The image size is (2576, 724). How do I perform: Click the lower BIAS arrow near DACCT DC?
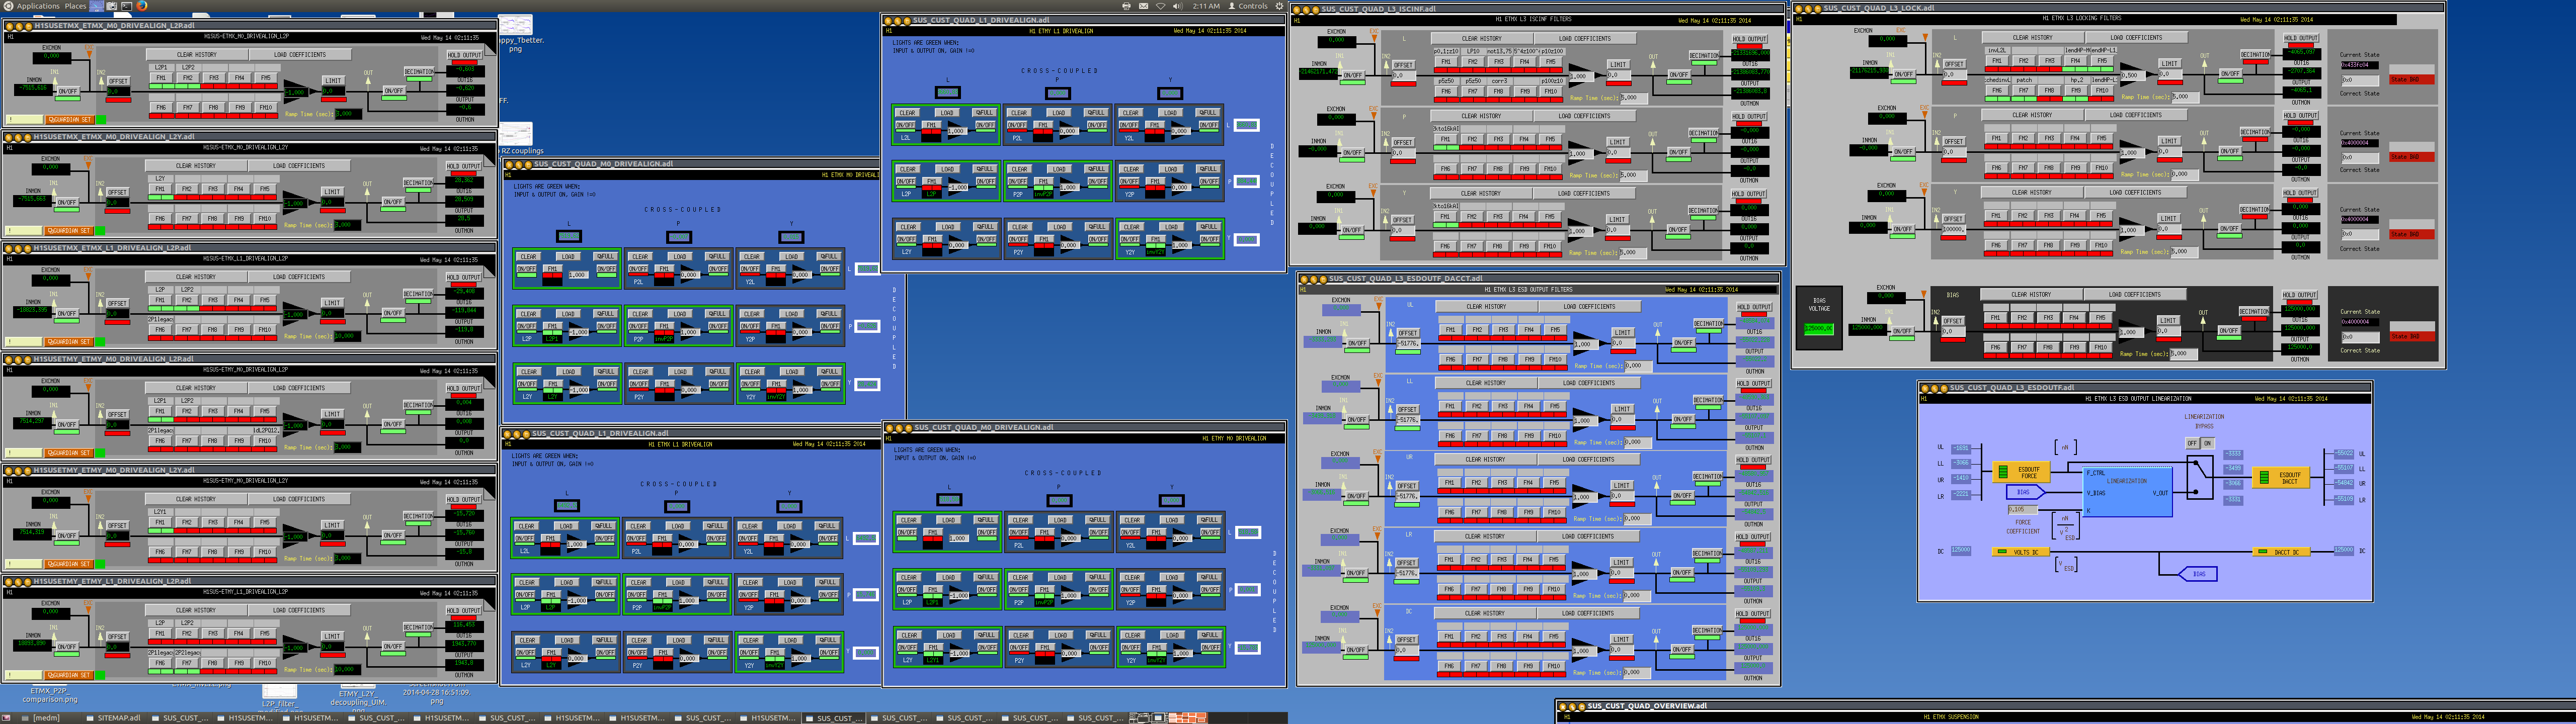(2198, 574)
